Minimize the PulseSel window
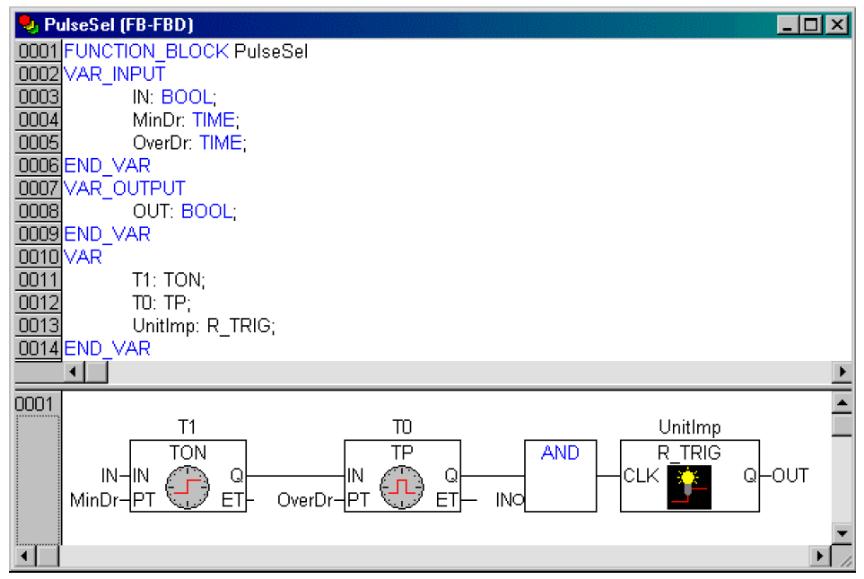The width and height of the screenshot is (864, 579). coord(788,25)
